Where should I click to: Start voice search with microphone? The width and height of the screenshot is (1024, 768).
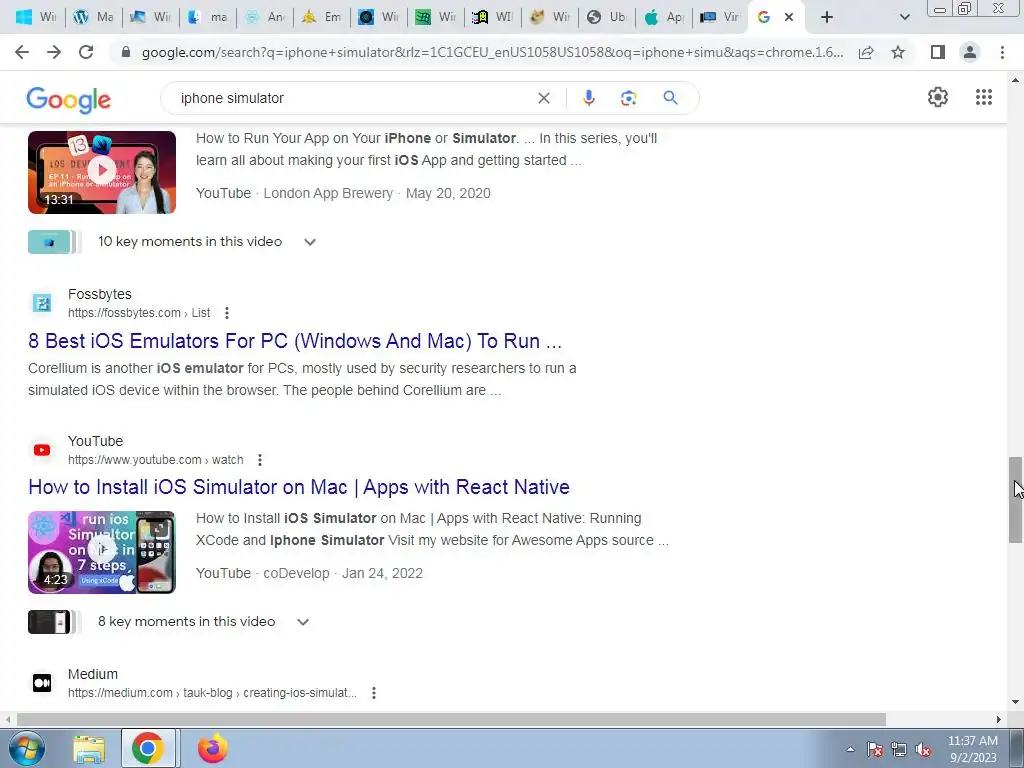(x=588, y=98)
